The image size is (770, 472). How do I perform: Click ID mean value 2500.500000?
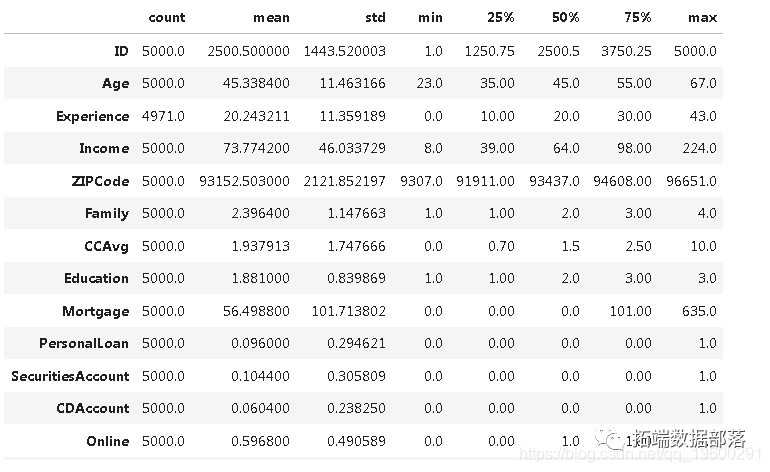tap(248, 51)
